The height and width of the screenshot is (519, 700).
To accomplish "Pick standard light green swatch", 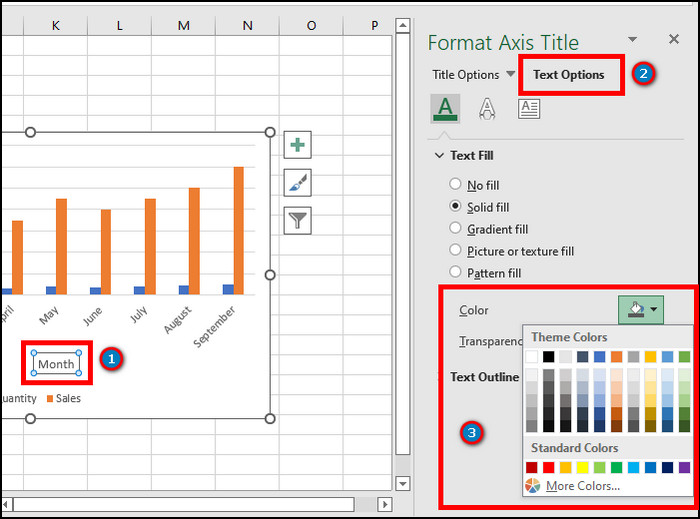I will click(599, 467).
